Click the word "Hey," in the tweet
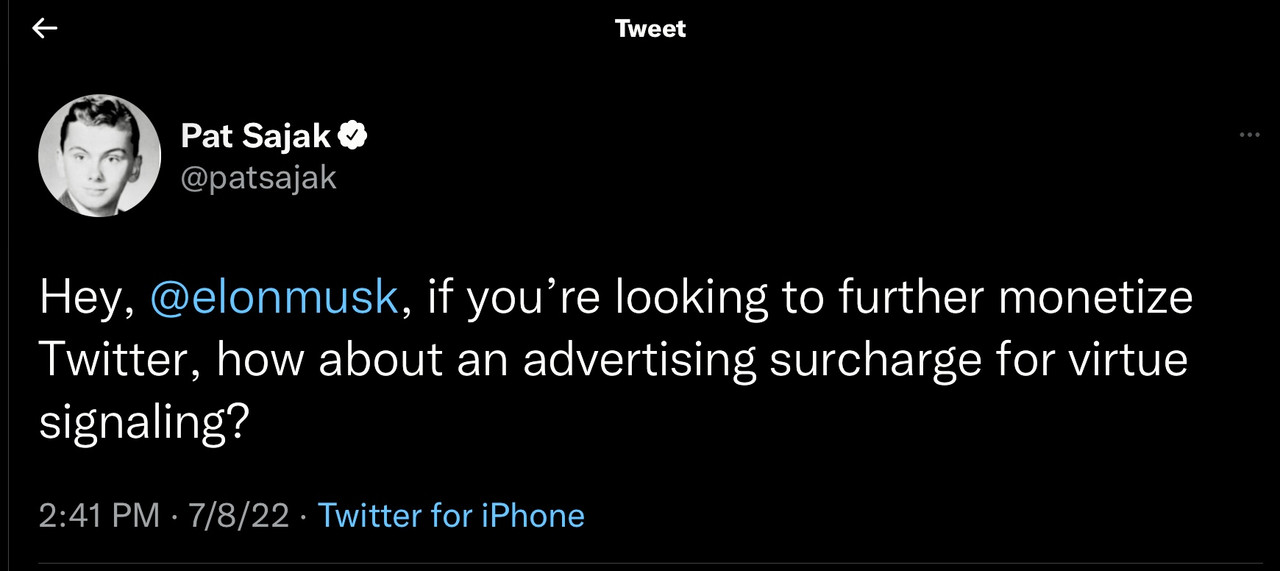The height and width of the screenshot is (571, 1280). pyautogui.click(x=86, y=299)
